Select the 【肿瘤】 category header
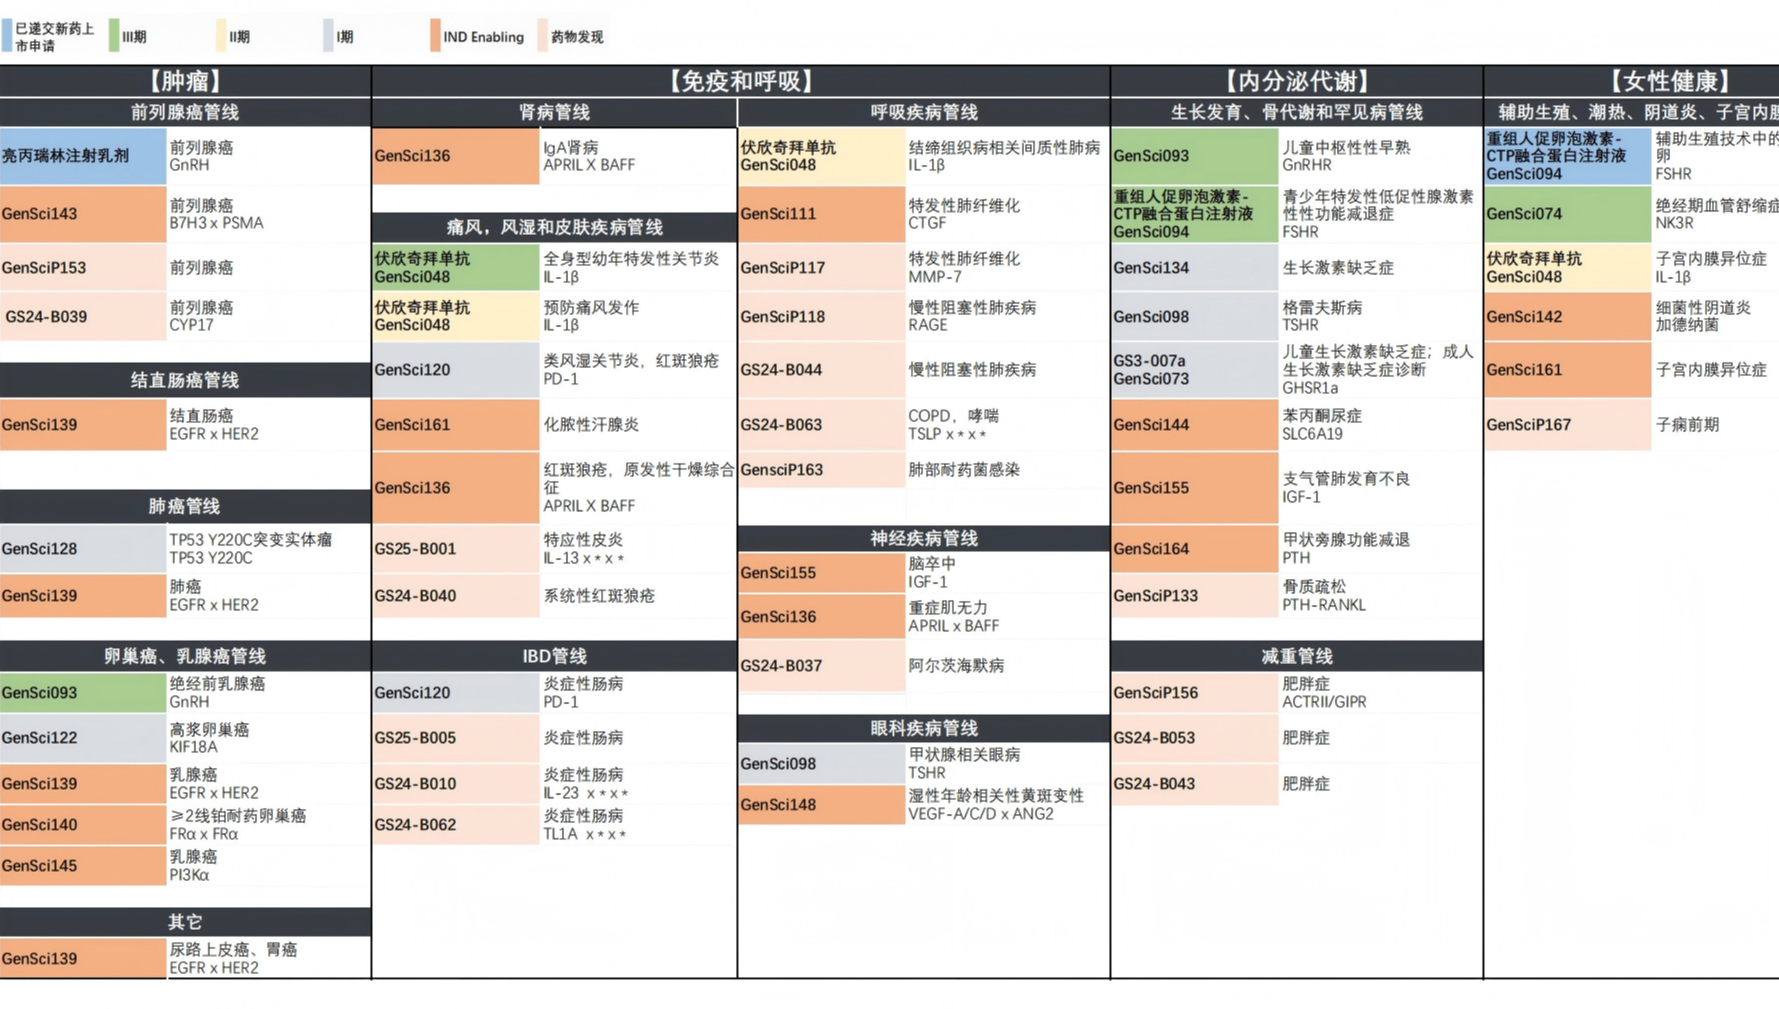This screenshot has height=1009, width=1779. [x=185, y=81]
